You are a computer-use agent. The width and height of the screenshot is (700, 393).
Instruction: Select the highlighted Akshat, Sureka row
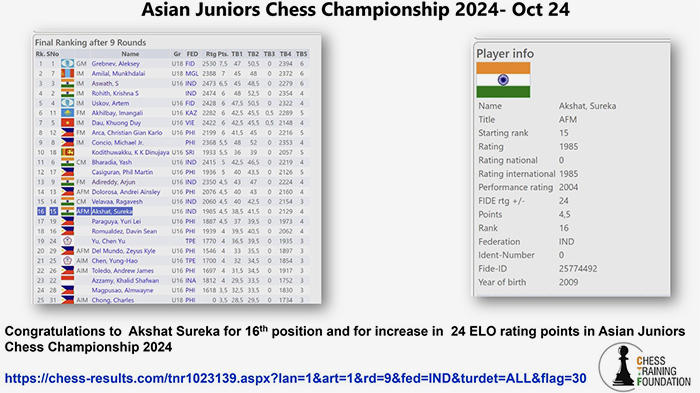click(172, 212)
